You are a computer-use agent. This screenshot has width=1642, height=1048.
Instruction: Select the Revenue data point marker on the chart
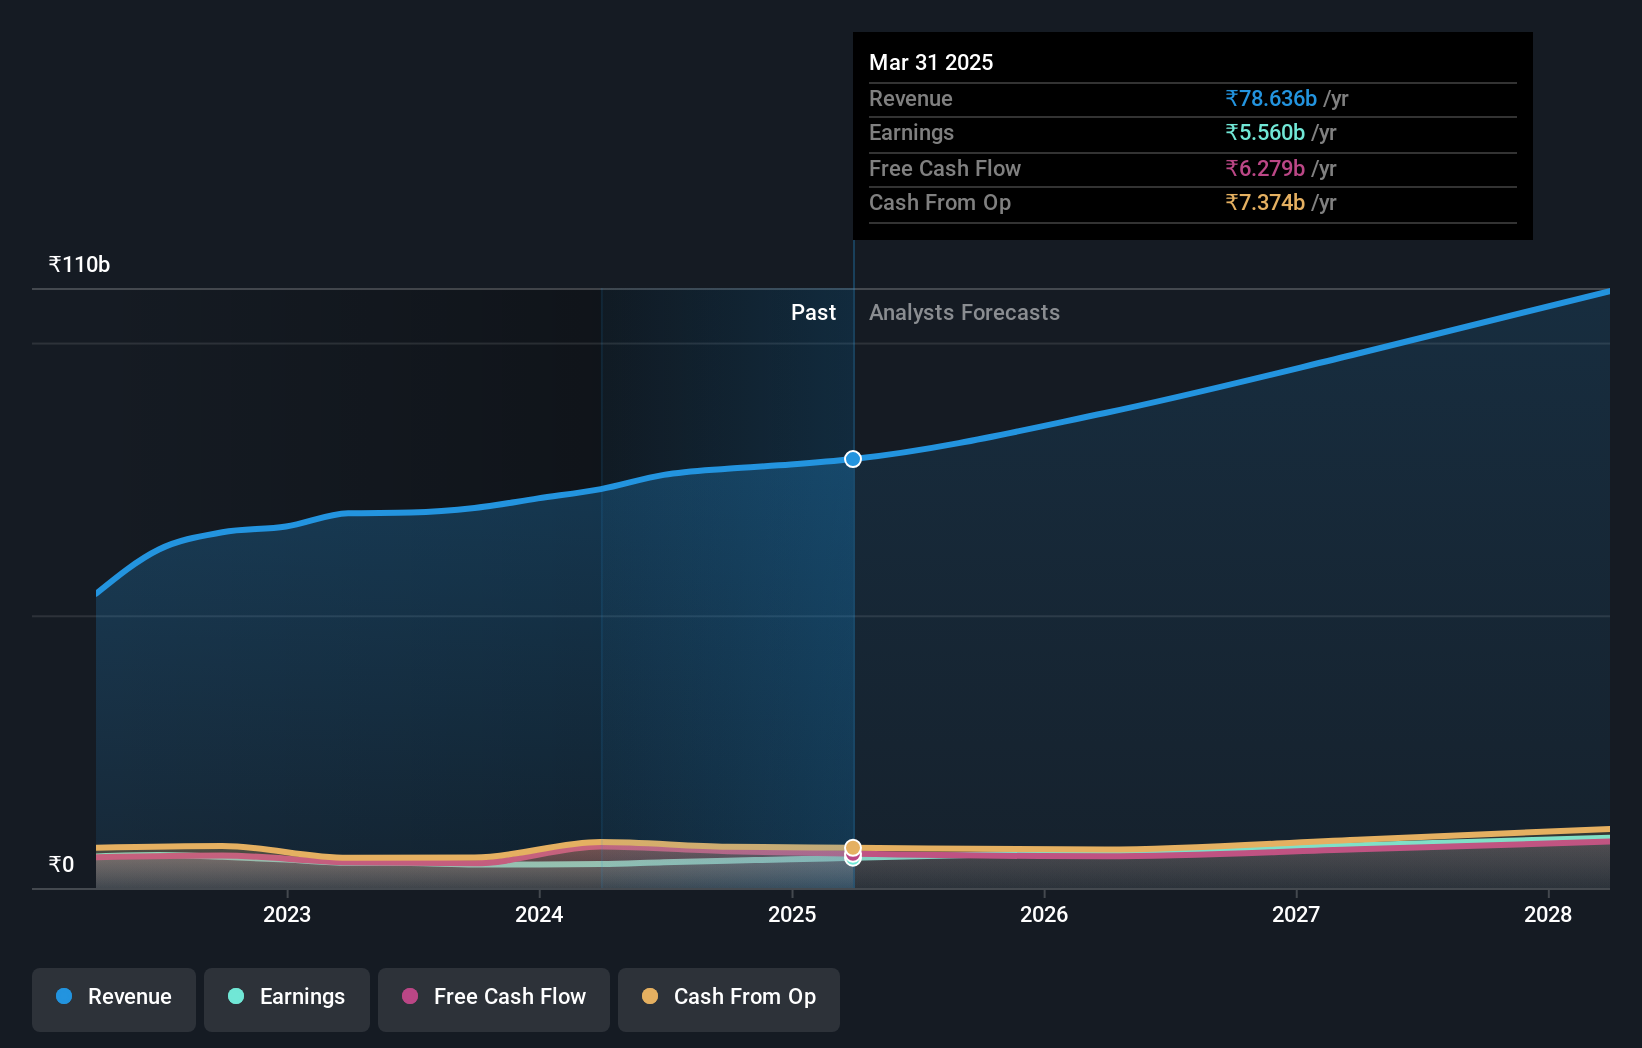pos(852,459)
